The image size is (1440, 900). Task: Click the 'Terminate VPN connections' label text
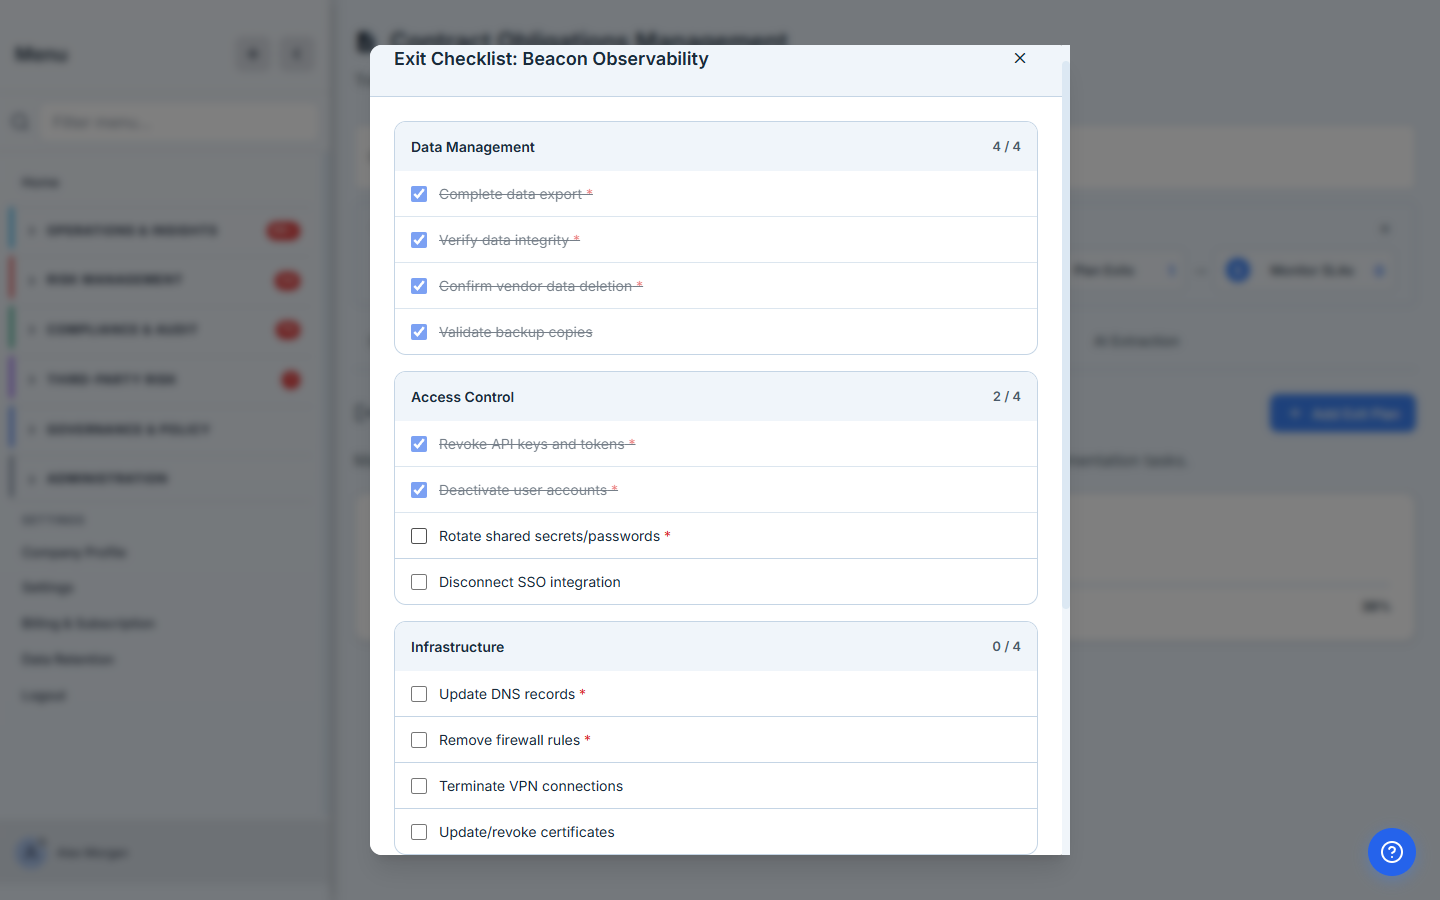(531, 786)
